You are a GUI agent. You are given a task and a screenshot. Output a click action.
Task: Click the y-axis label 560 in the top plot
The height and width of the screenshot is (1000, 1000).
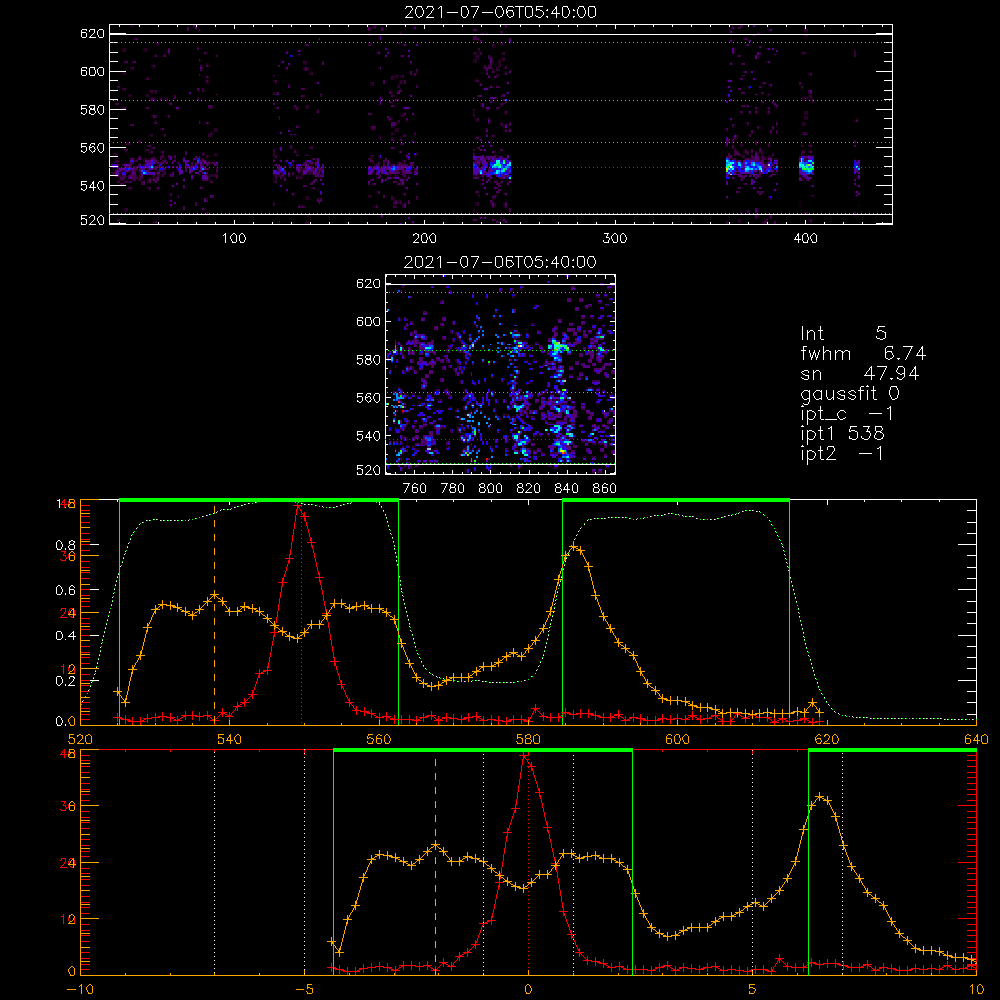pyautogui.click(x=92, y=147)
